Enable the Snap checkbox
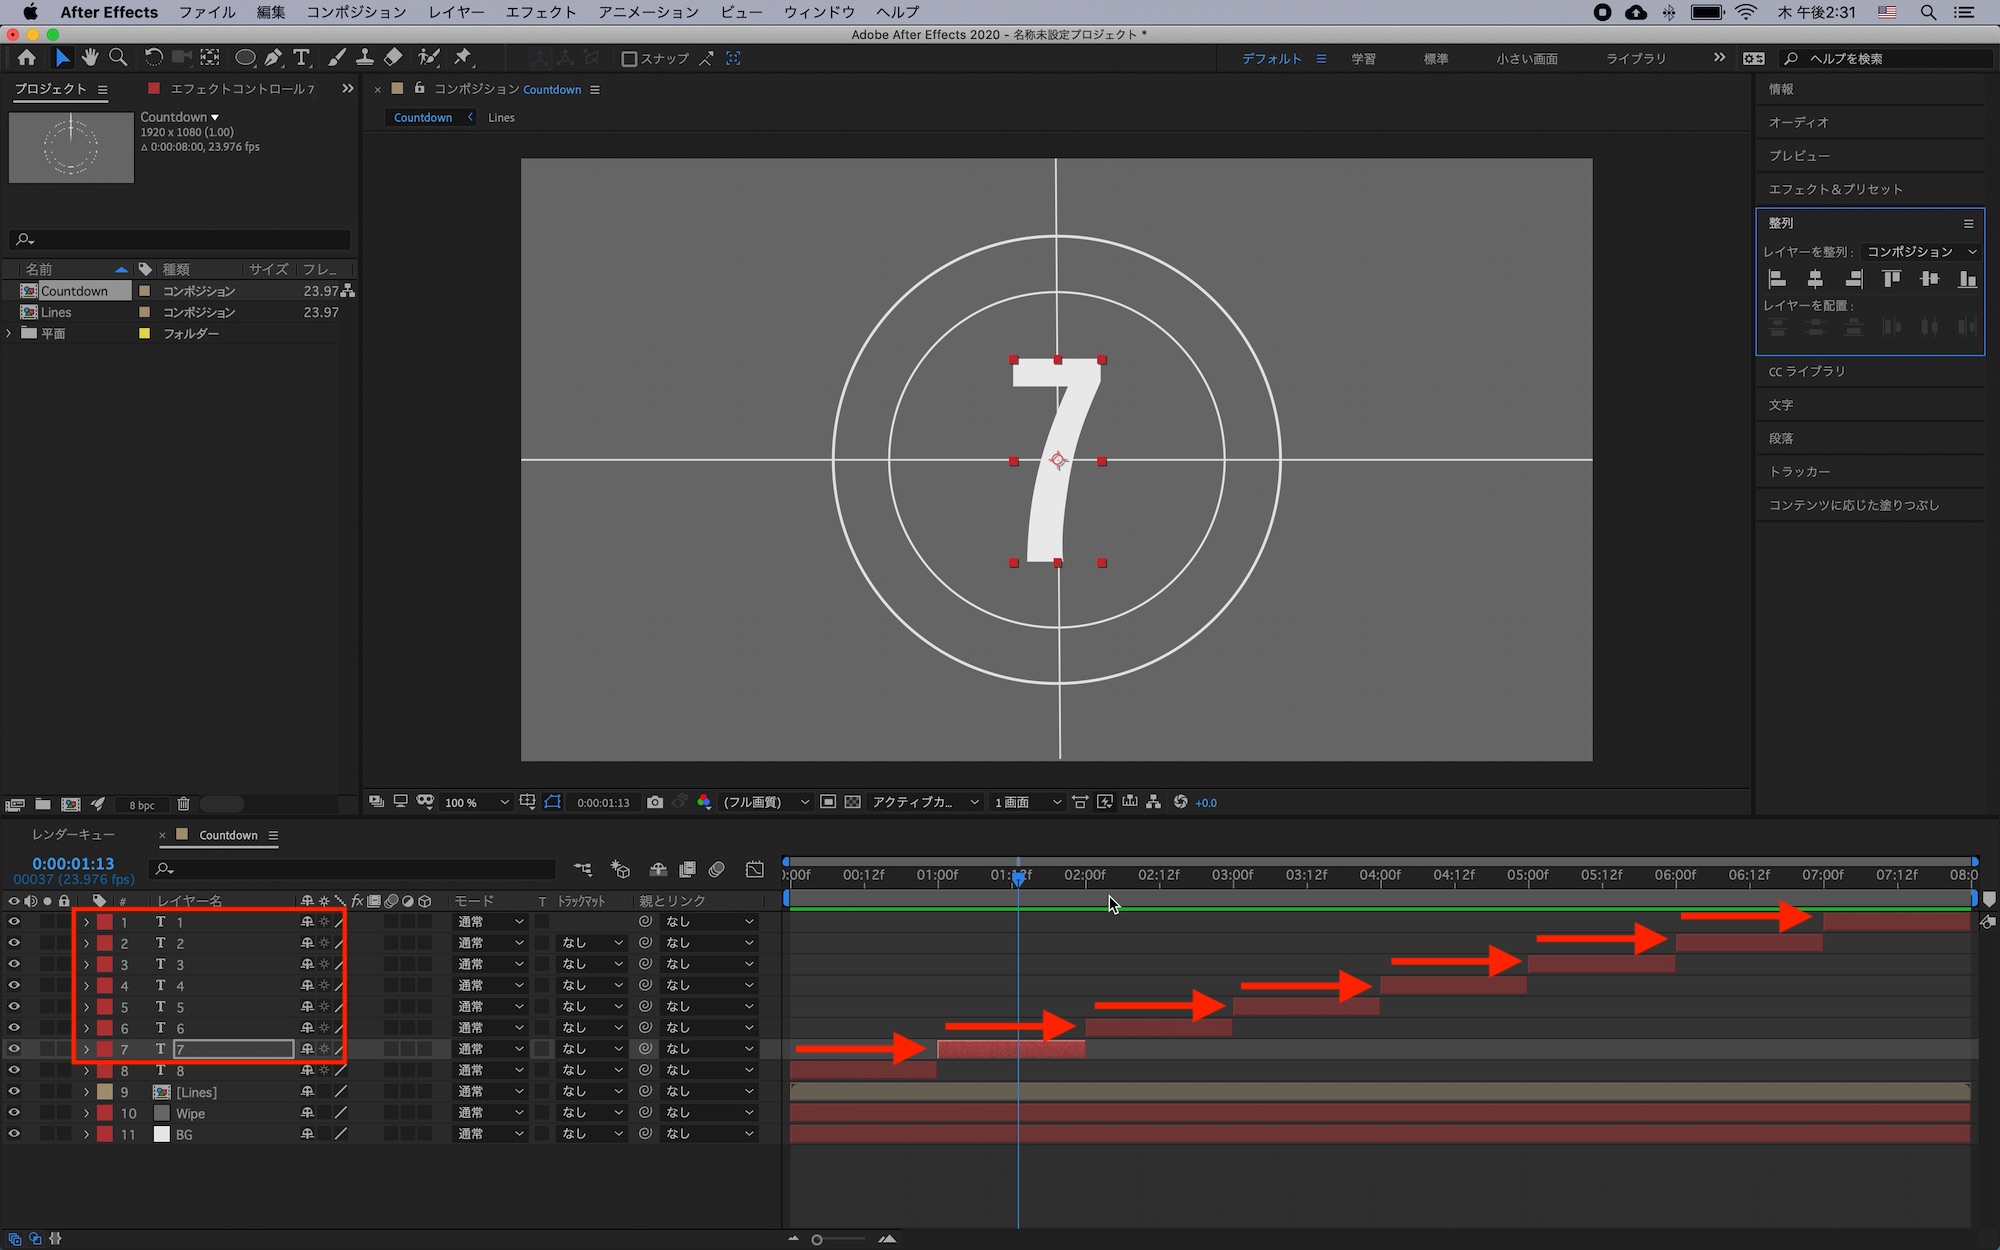The image size is (2000, 1250). pyautogui.click(x=629, y=59)
